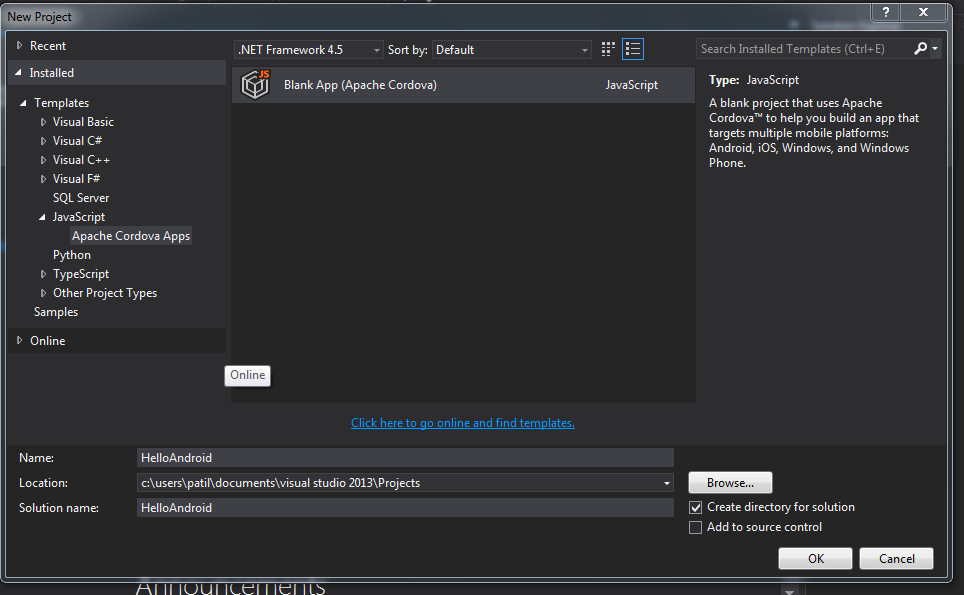964x595 pixels.
Task: Expand the Visual F# node arrow
Action: click(43, 179)
